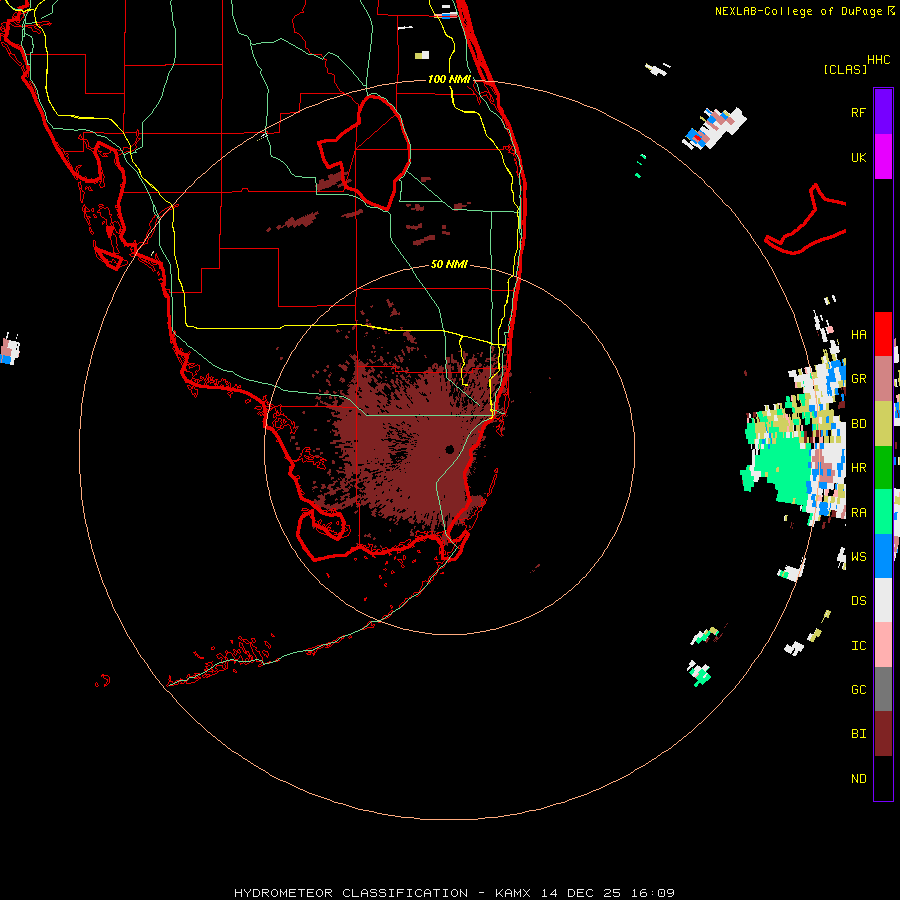900x900 pixels.
Task: Click the Lake Okeechobee red outline
Action: tap(364, 152)
